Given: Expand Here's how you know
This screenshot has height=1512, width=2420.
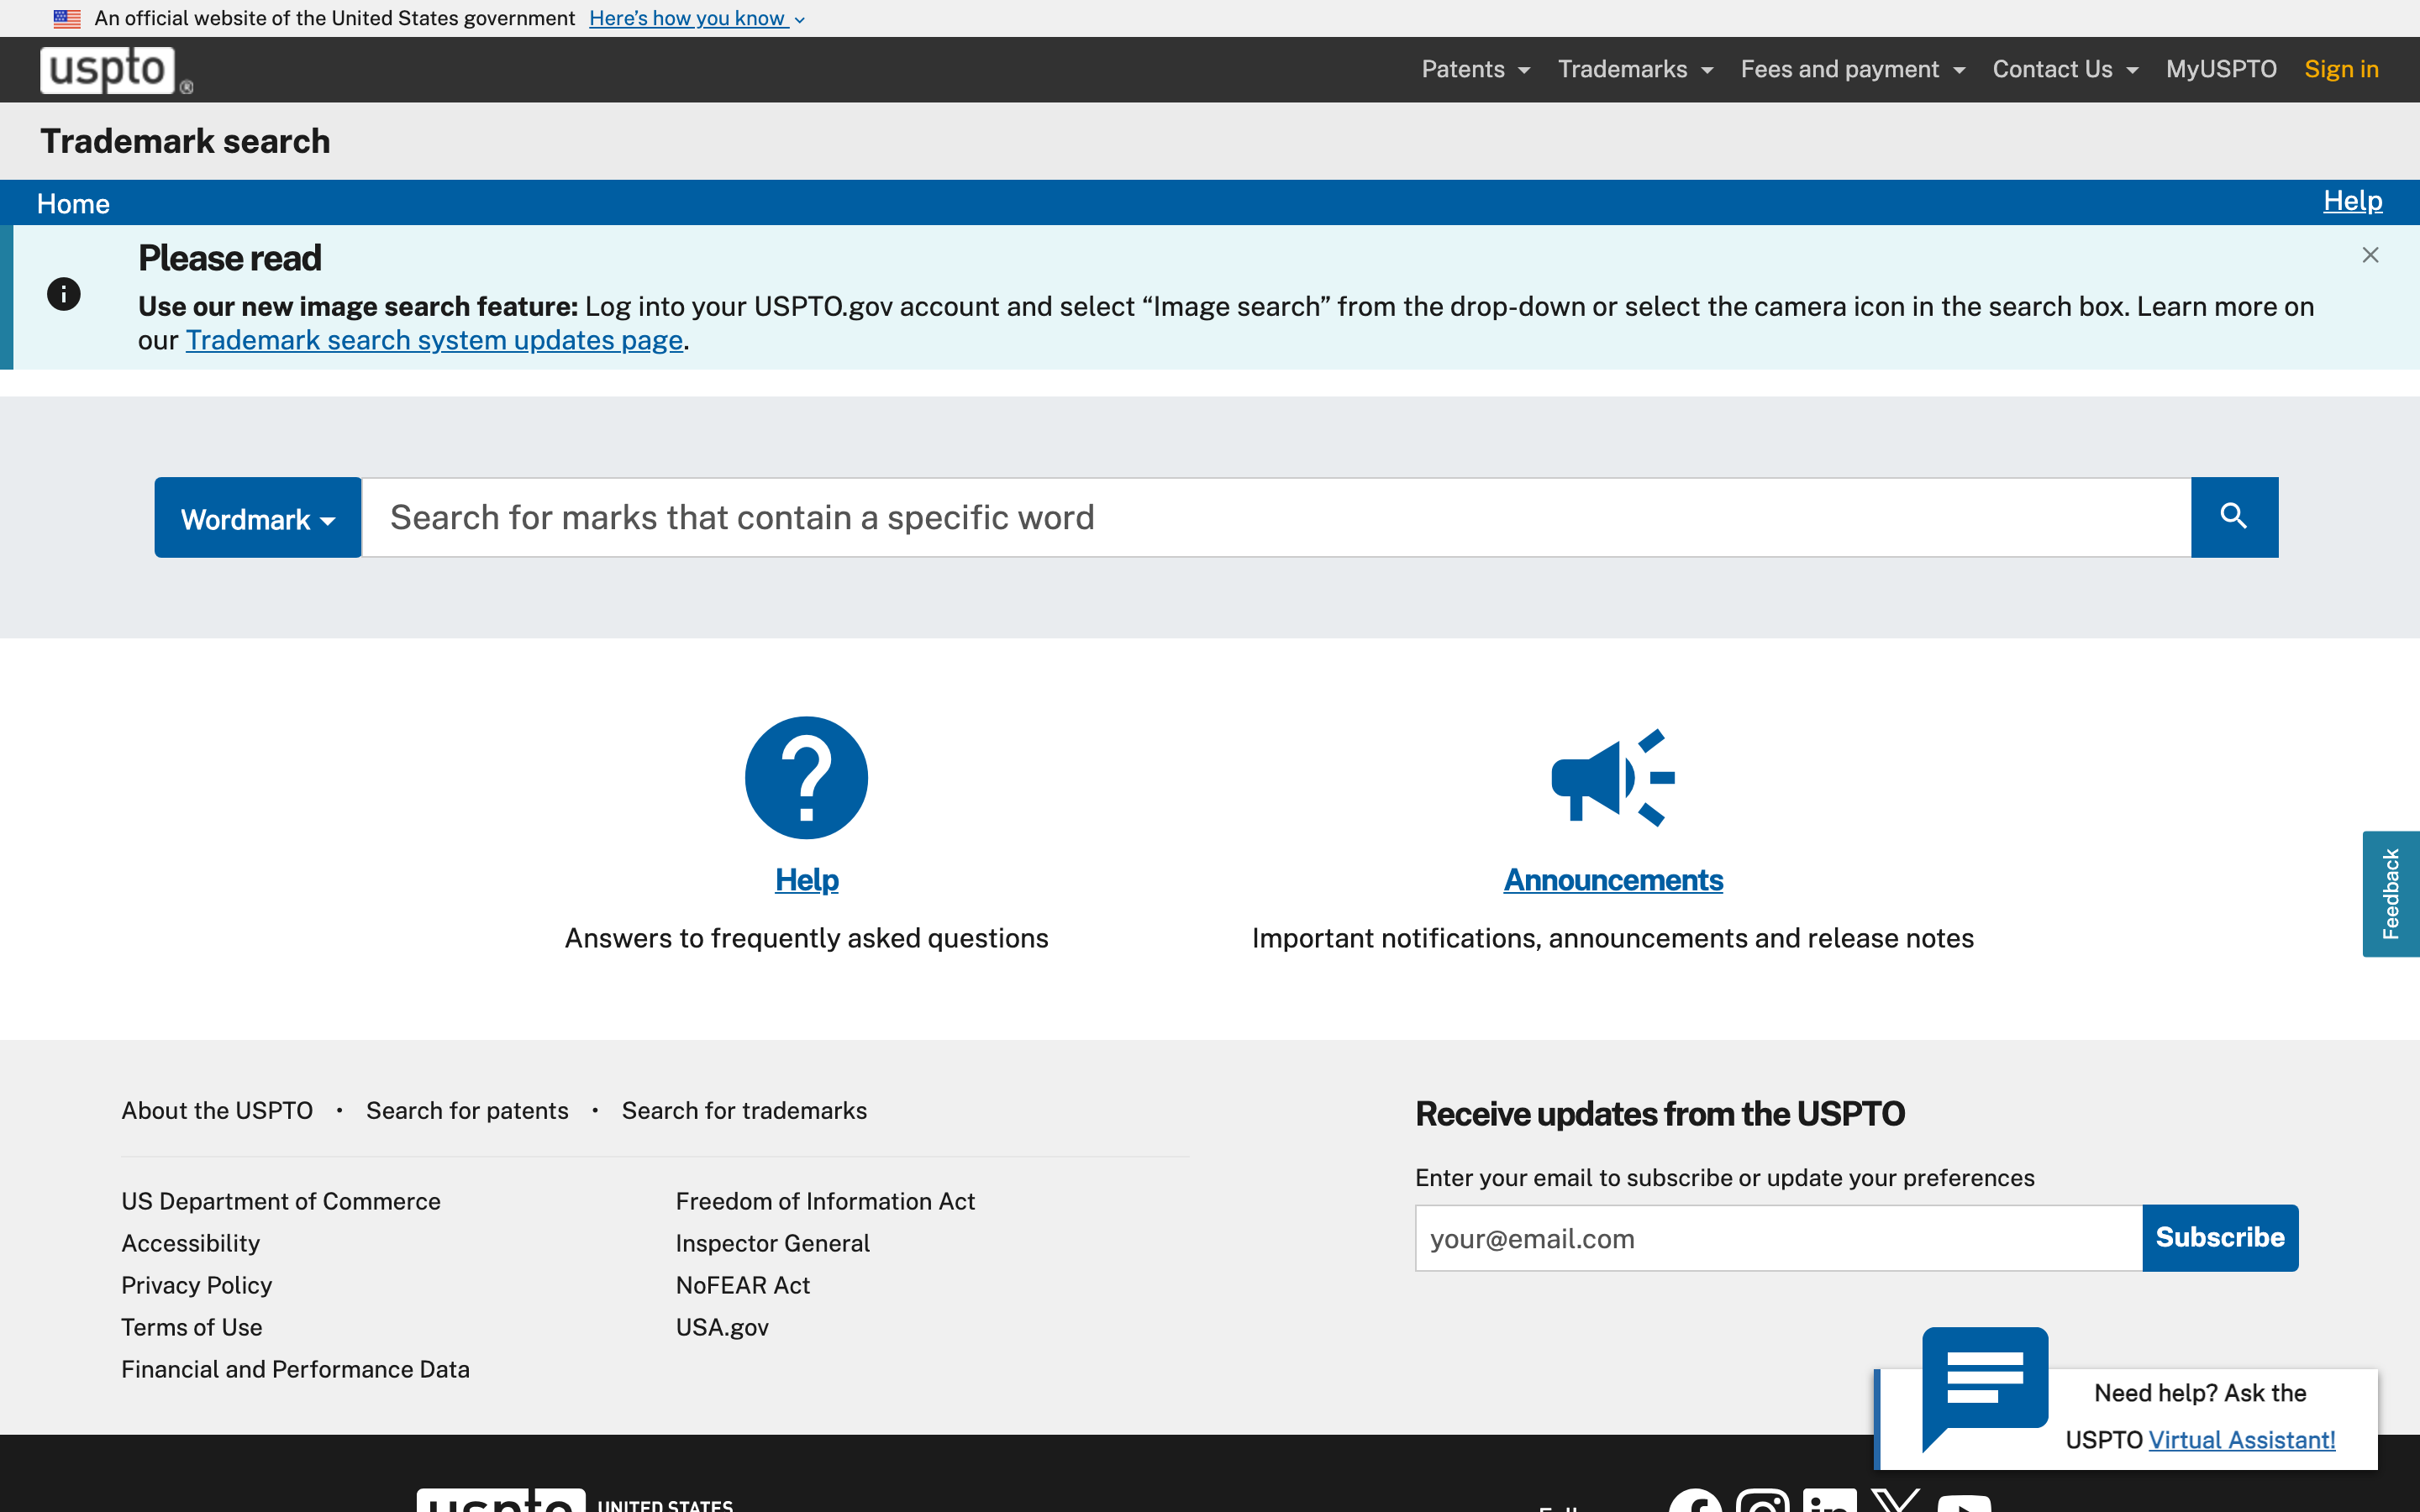Looking at the screenshot, I should (697, 18).
